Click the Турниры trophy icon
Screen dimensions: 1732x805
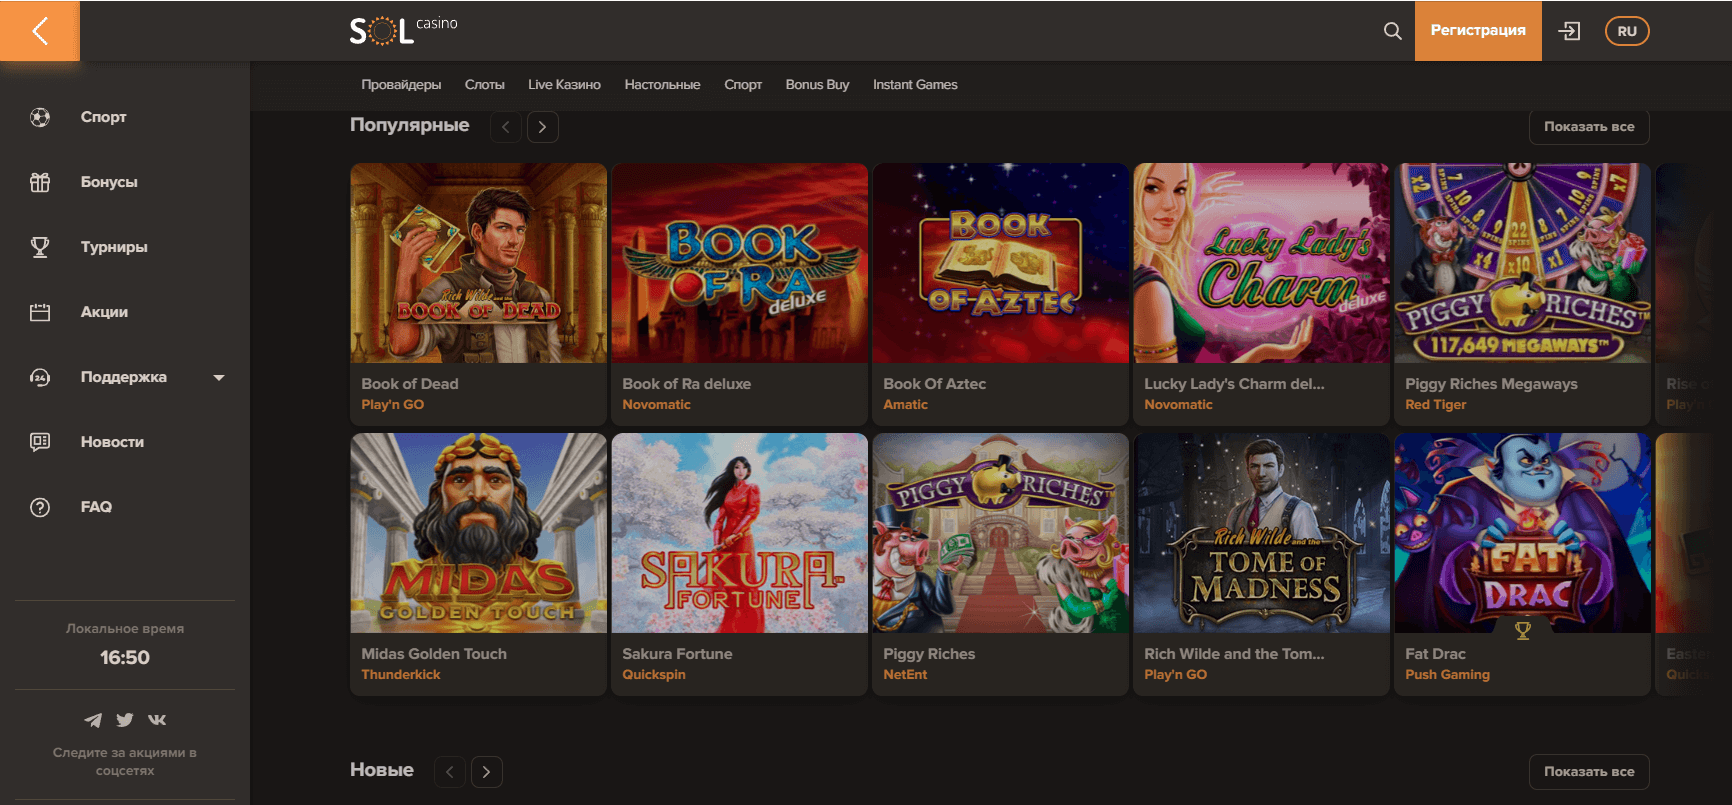40,247
